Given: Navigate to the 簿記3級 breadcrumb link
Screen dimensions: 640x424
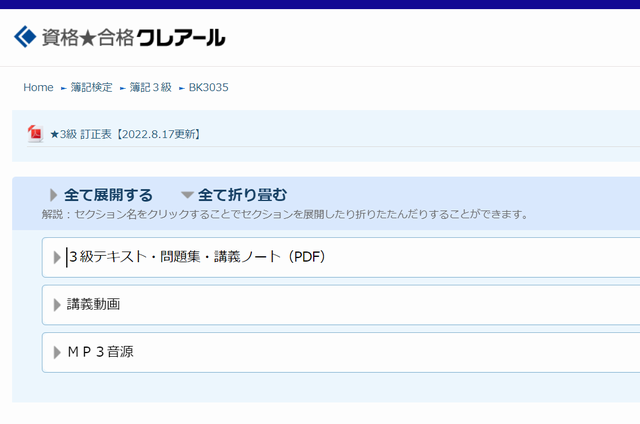Looking at the screenshot, I should click(x=150, y=88).
